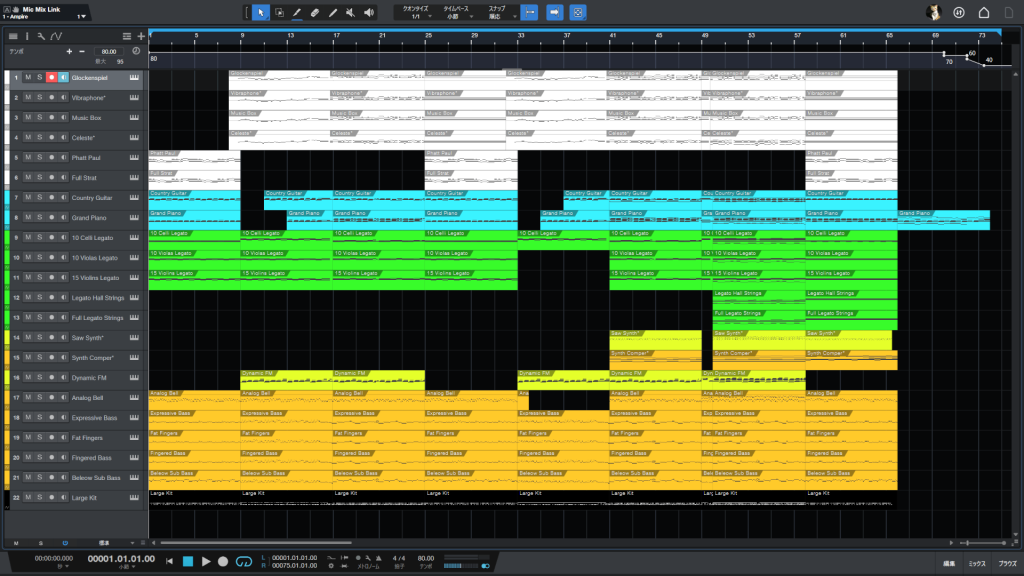
Task: Click the loop playback button
Action: click(244, 561)
